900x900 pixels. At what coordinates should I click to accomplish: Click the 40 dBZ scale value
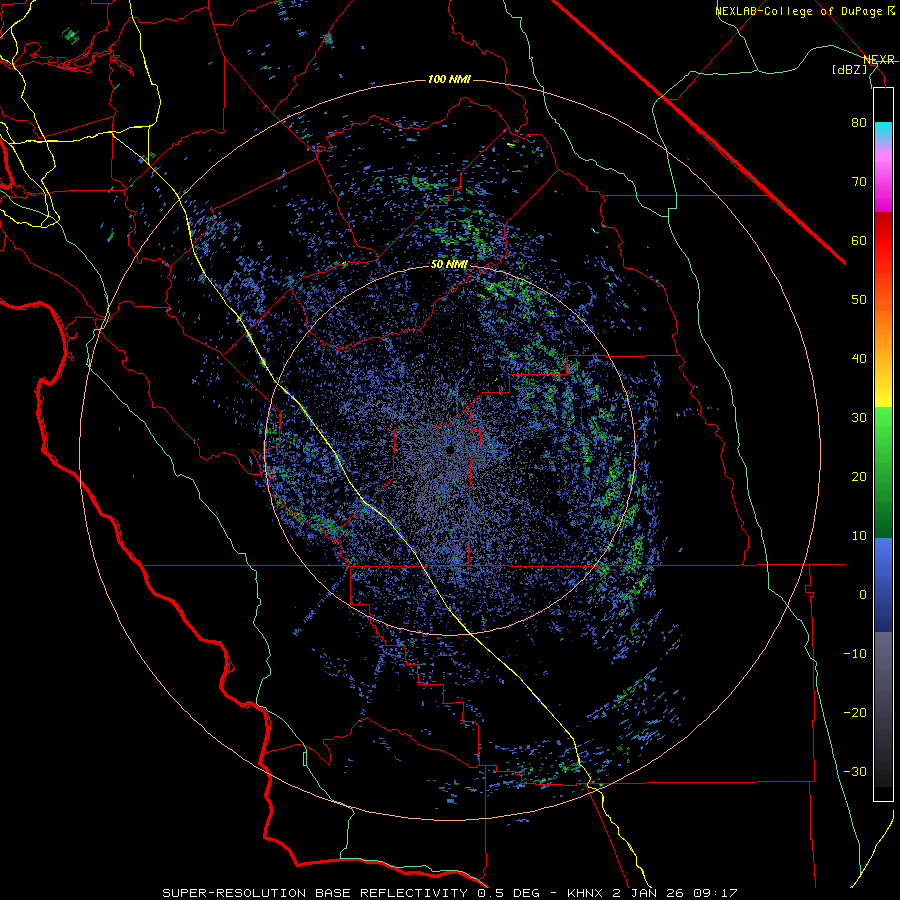pos(859,359)
